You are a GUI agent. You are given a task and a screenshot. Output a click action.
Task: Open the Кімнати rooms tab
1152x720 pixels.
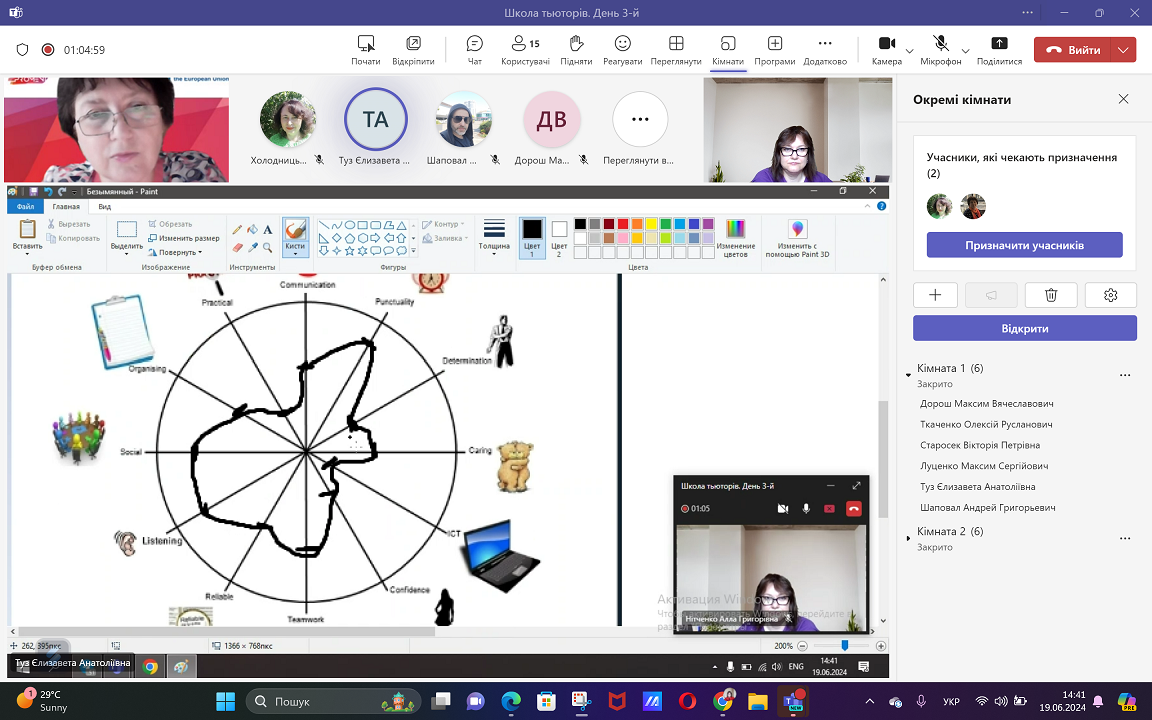[x=727, y=50]
